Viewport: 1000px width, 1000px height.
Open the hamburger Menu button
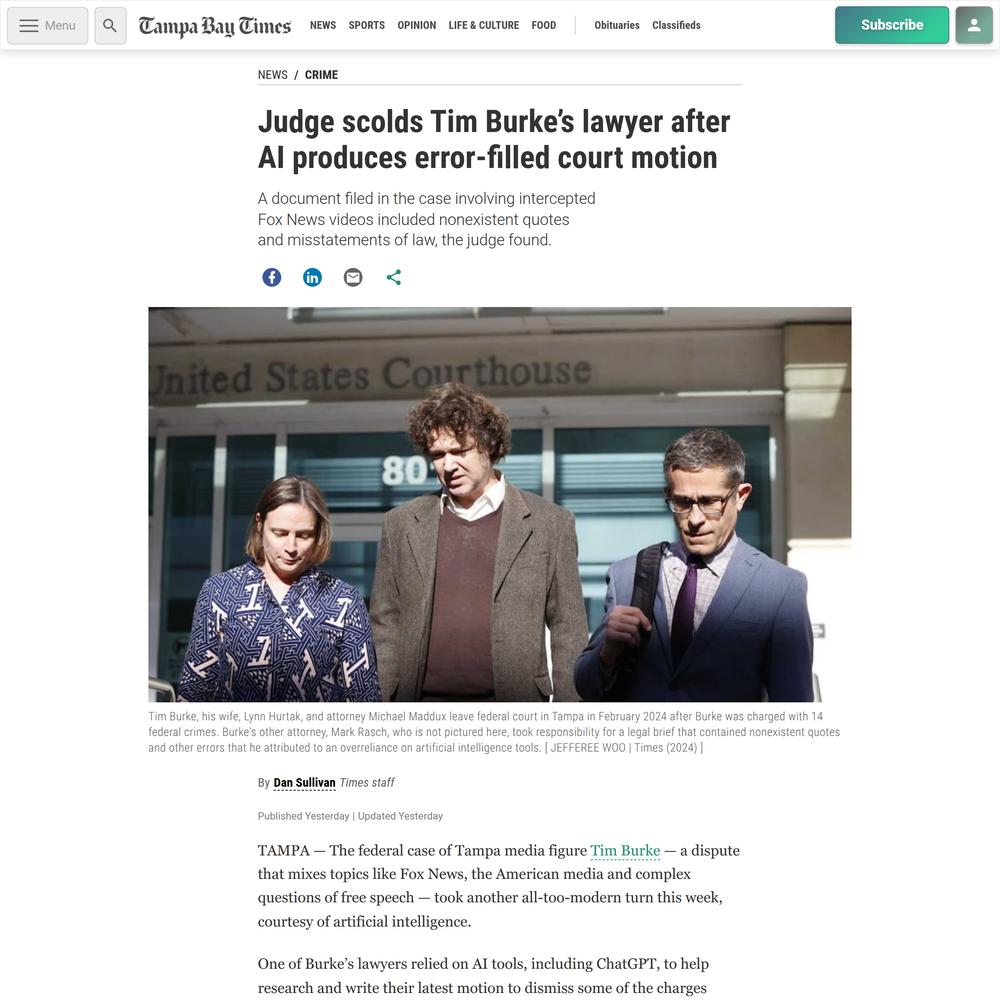[48, 26]
